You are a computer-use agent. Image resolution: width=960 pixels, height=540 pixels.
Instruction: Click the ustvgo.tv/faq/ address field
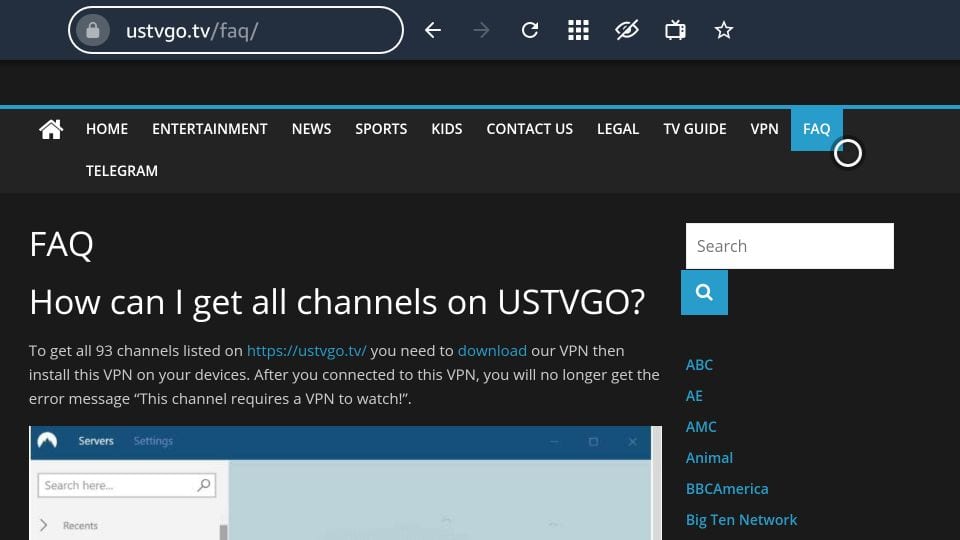pos(236,30)
